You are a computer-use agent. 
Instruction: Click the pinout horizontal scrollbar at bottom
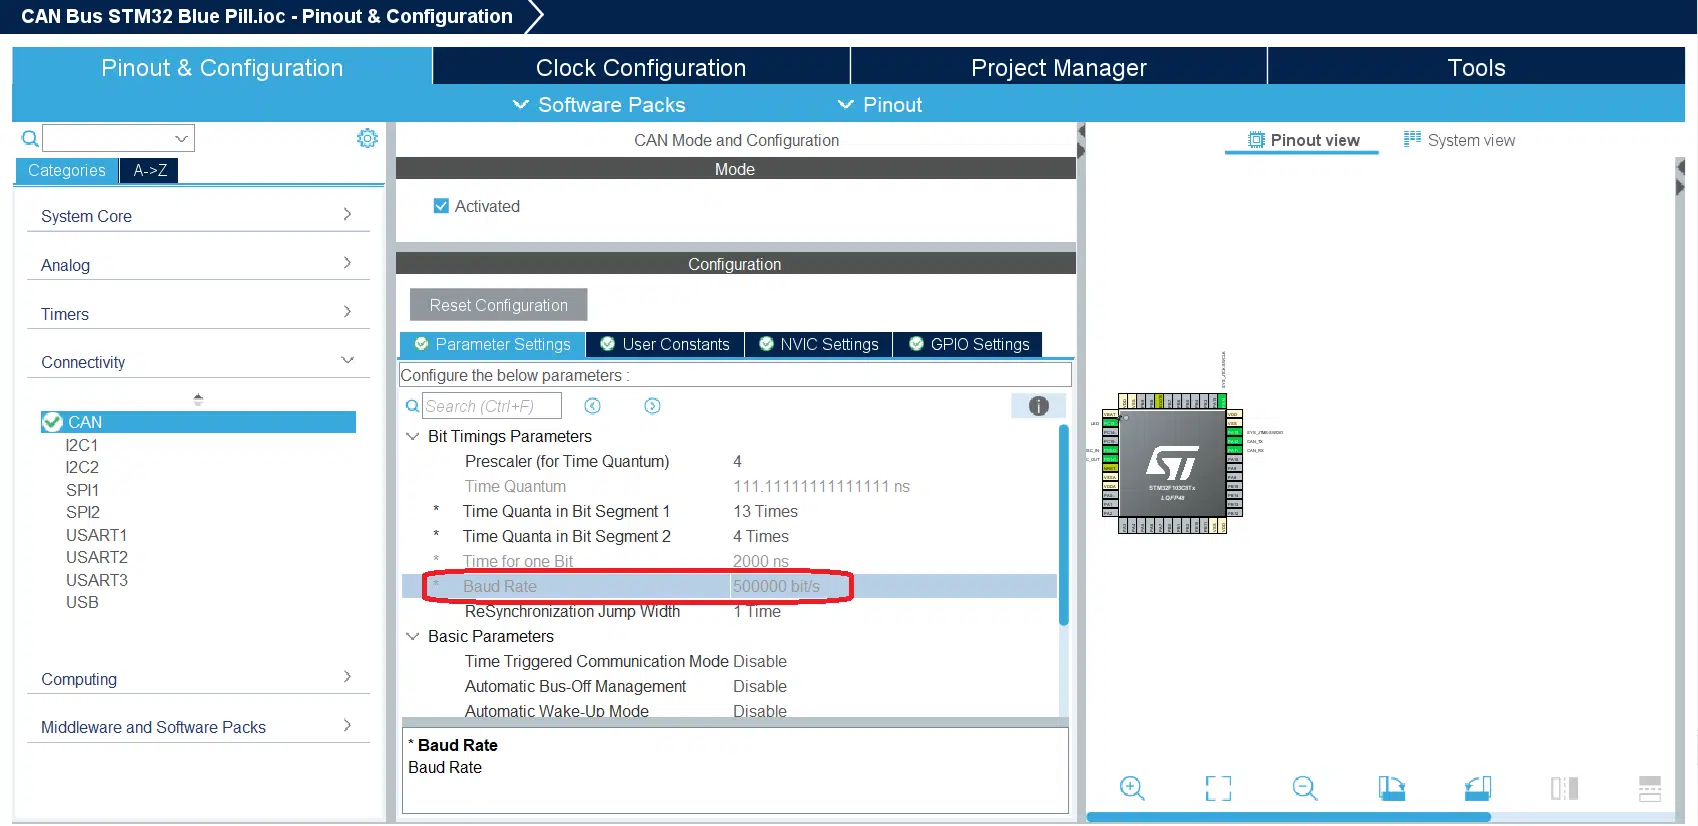[1288, 817]
